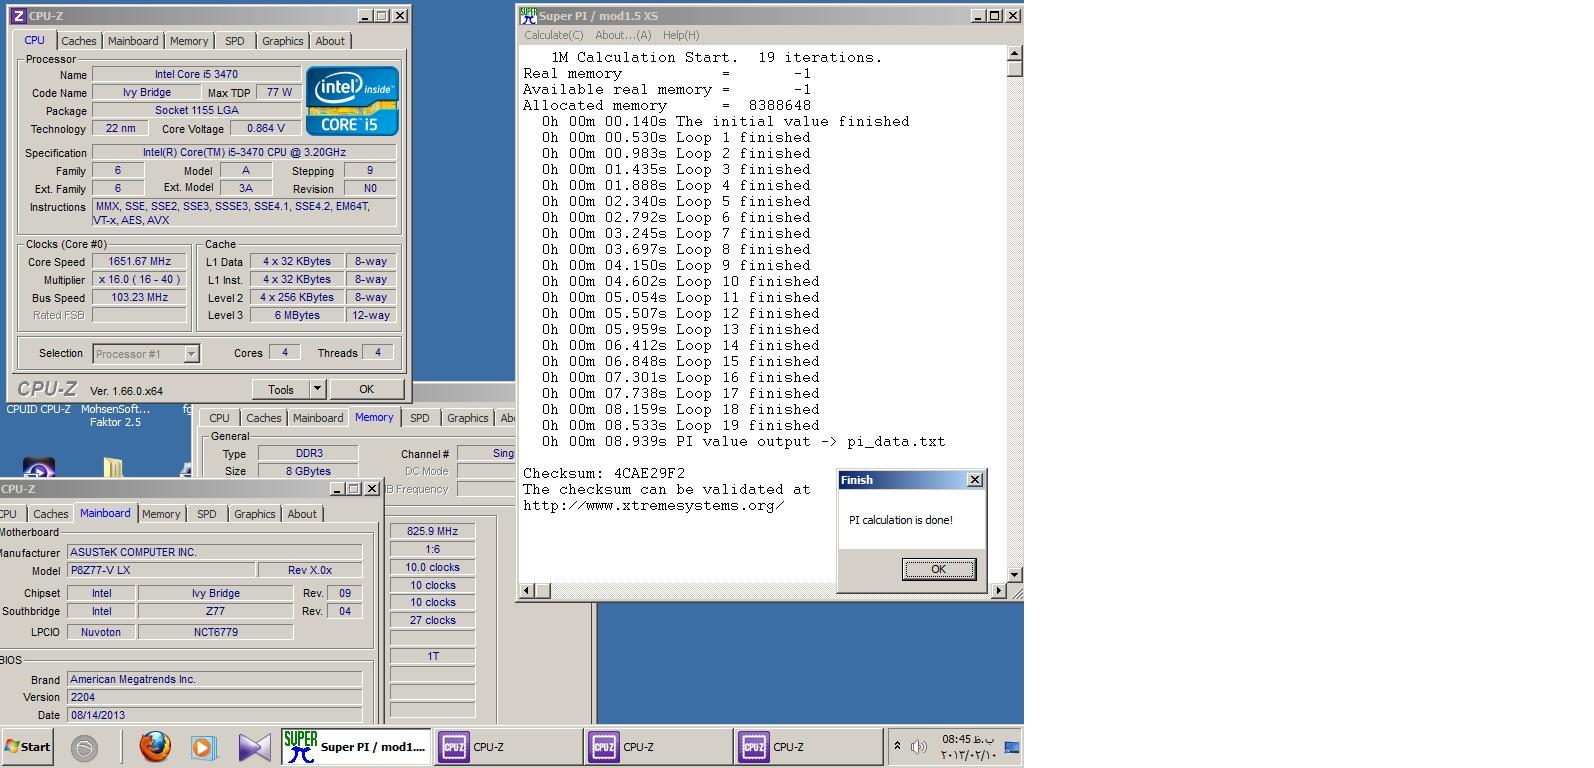This screenshot has width=1594, height=768.
Task: Switch to Mainboard tab in front CPU-Z window
Action: click(133, 41)
